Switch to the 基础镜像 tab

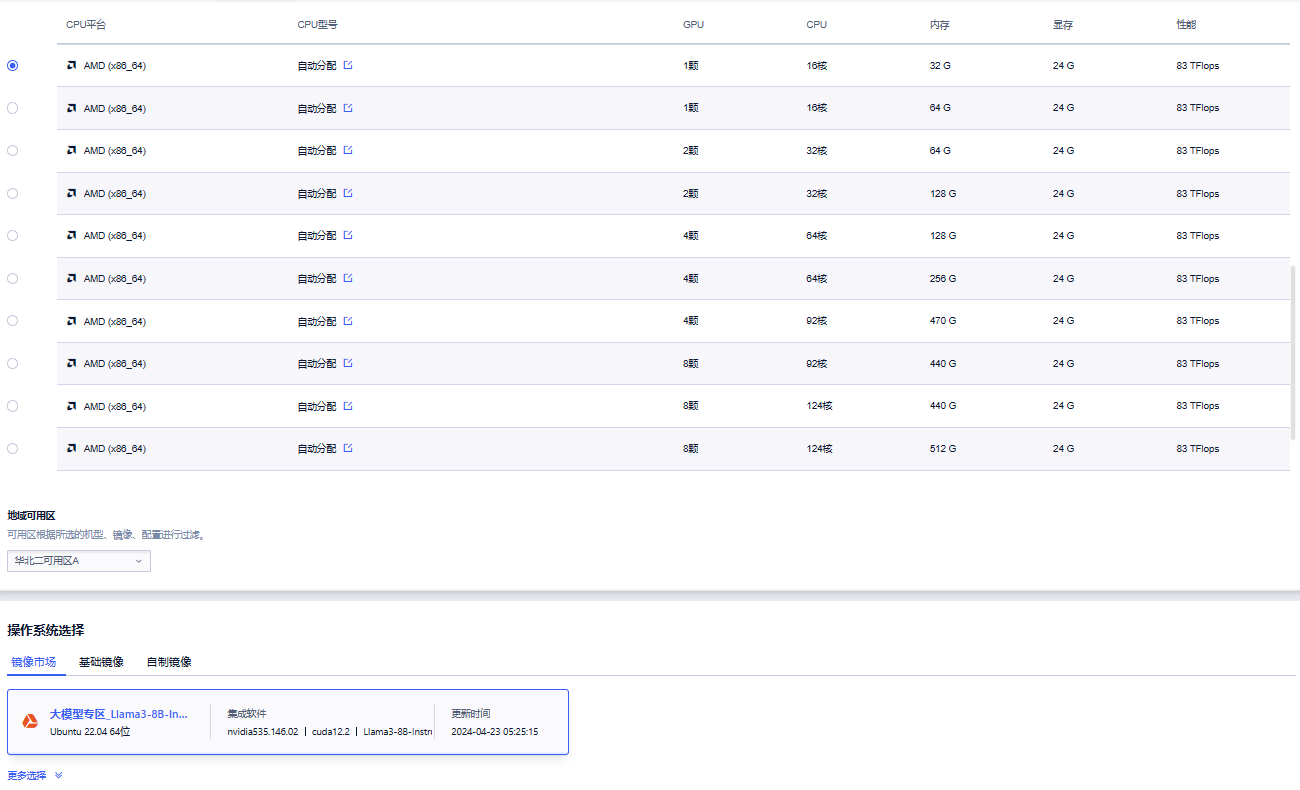tap(101, 662)
